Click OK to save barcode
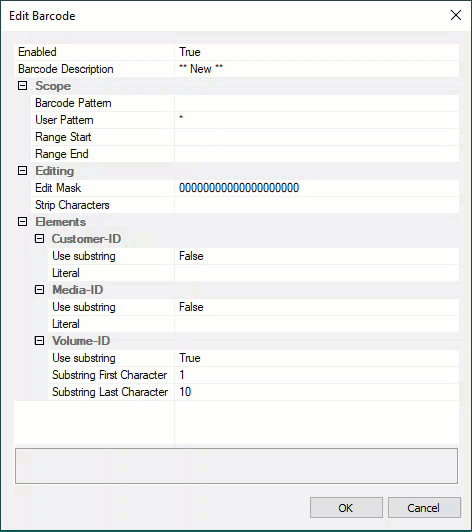 (346, 508)
